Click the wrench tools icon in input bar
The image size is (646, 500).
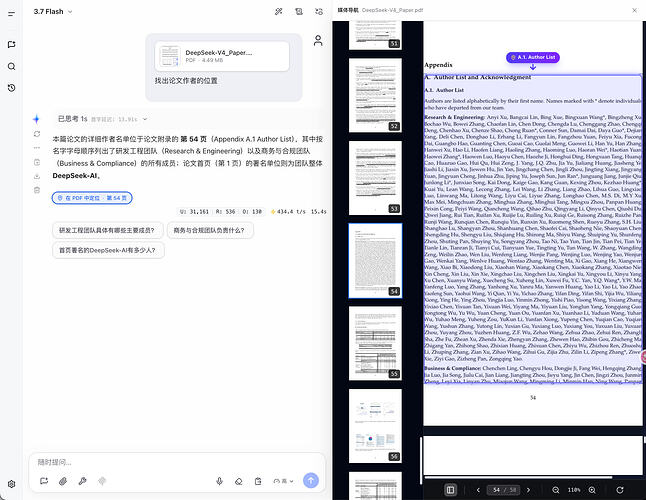coord(82,481)
